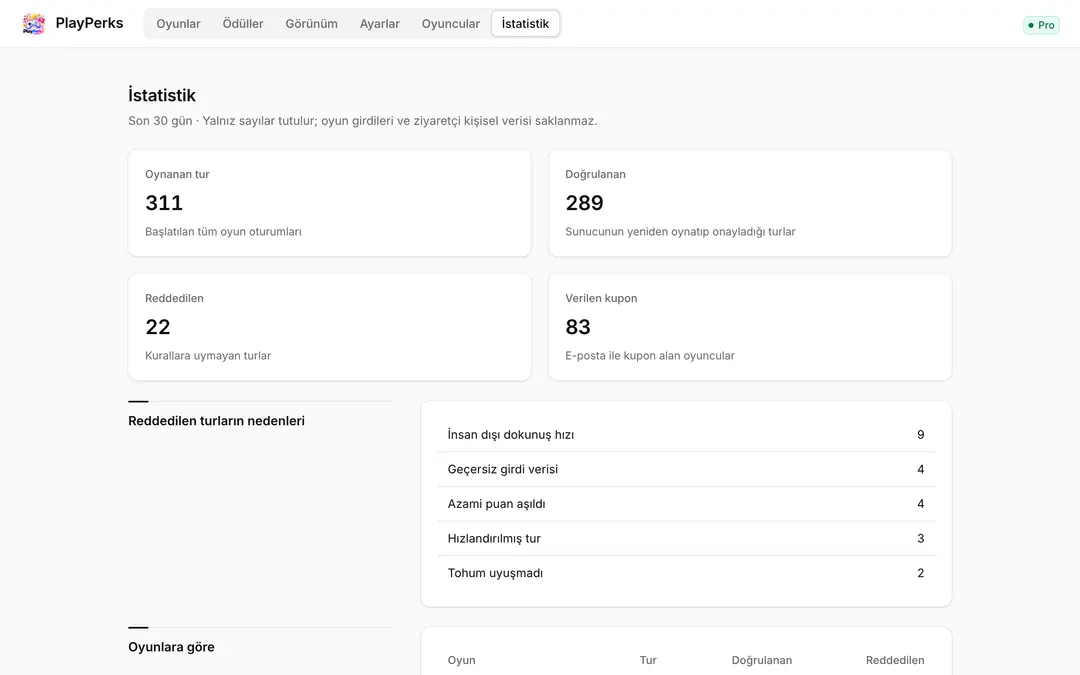Open the Ayarlar tab

[380, 23]
